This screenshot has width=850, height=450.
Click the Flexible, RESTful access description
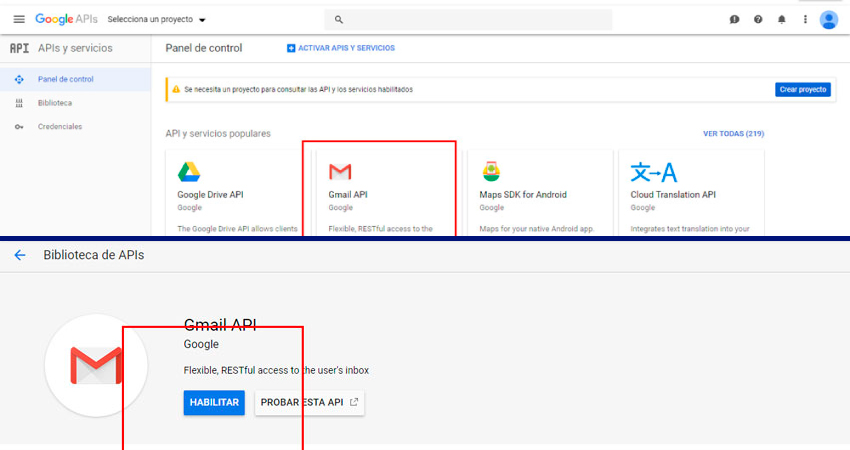click(x=276, y=370)
